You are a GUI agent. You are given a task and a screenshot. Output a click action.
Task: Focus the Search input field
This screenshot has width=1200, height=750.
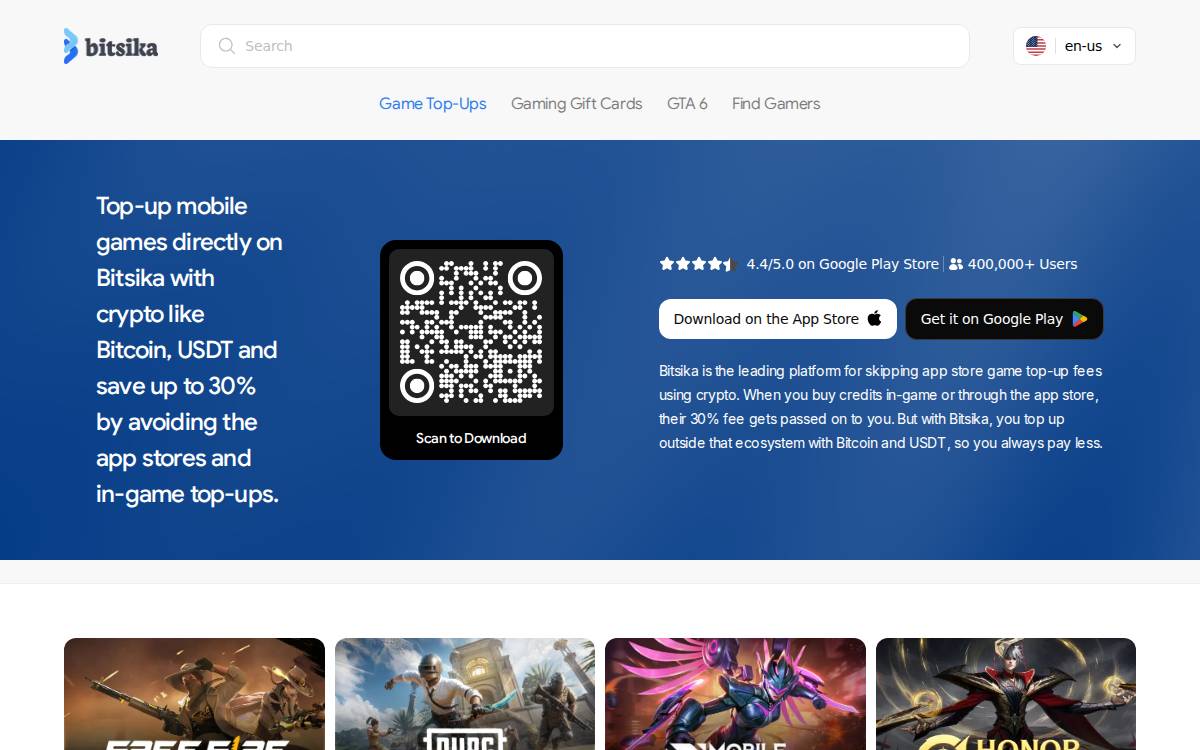tap(585, 46)
